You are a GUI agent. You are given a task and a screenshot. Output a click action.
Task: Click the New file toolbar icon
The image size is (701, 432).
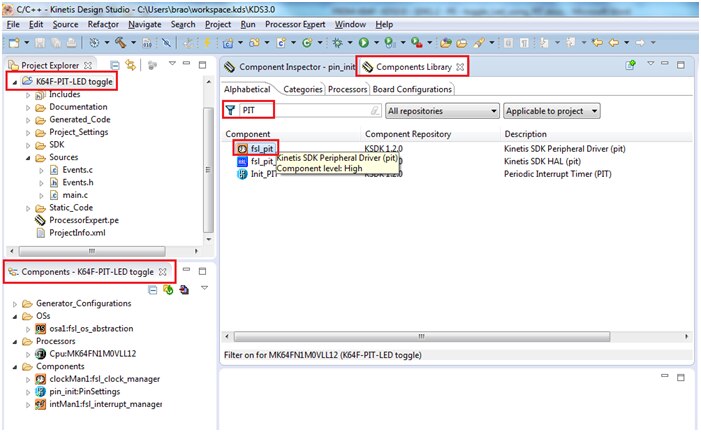click(14, 42)
